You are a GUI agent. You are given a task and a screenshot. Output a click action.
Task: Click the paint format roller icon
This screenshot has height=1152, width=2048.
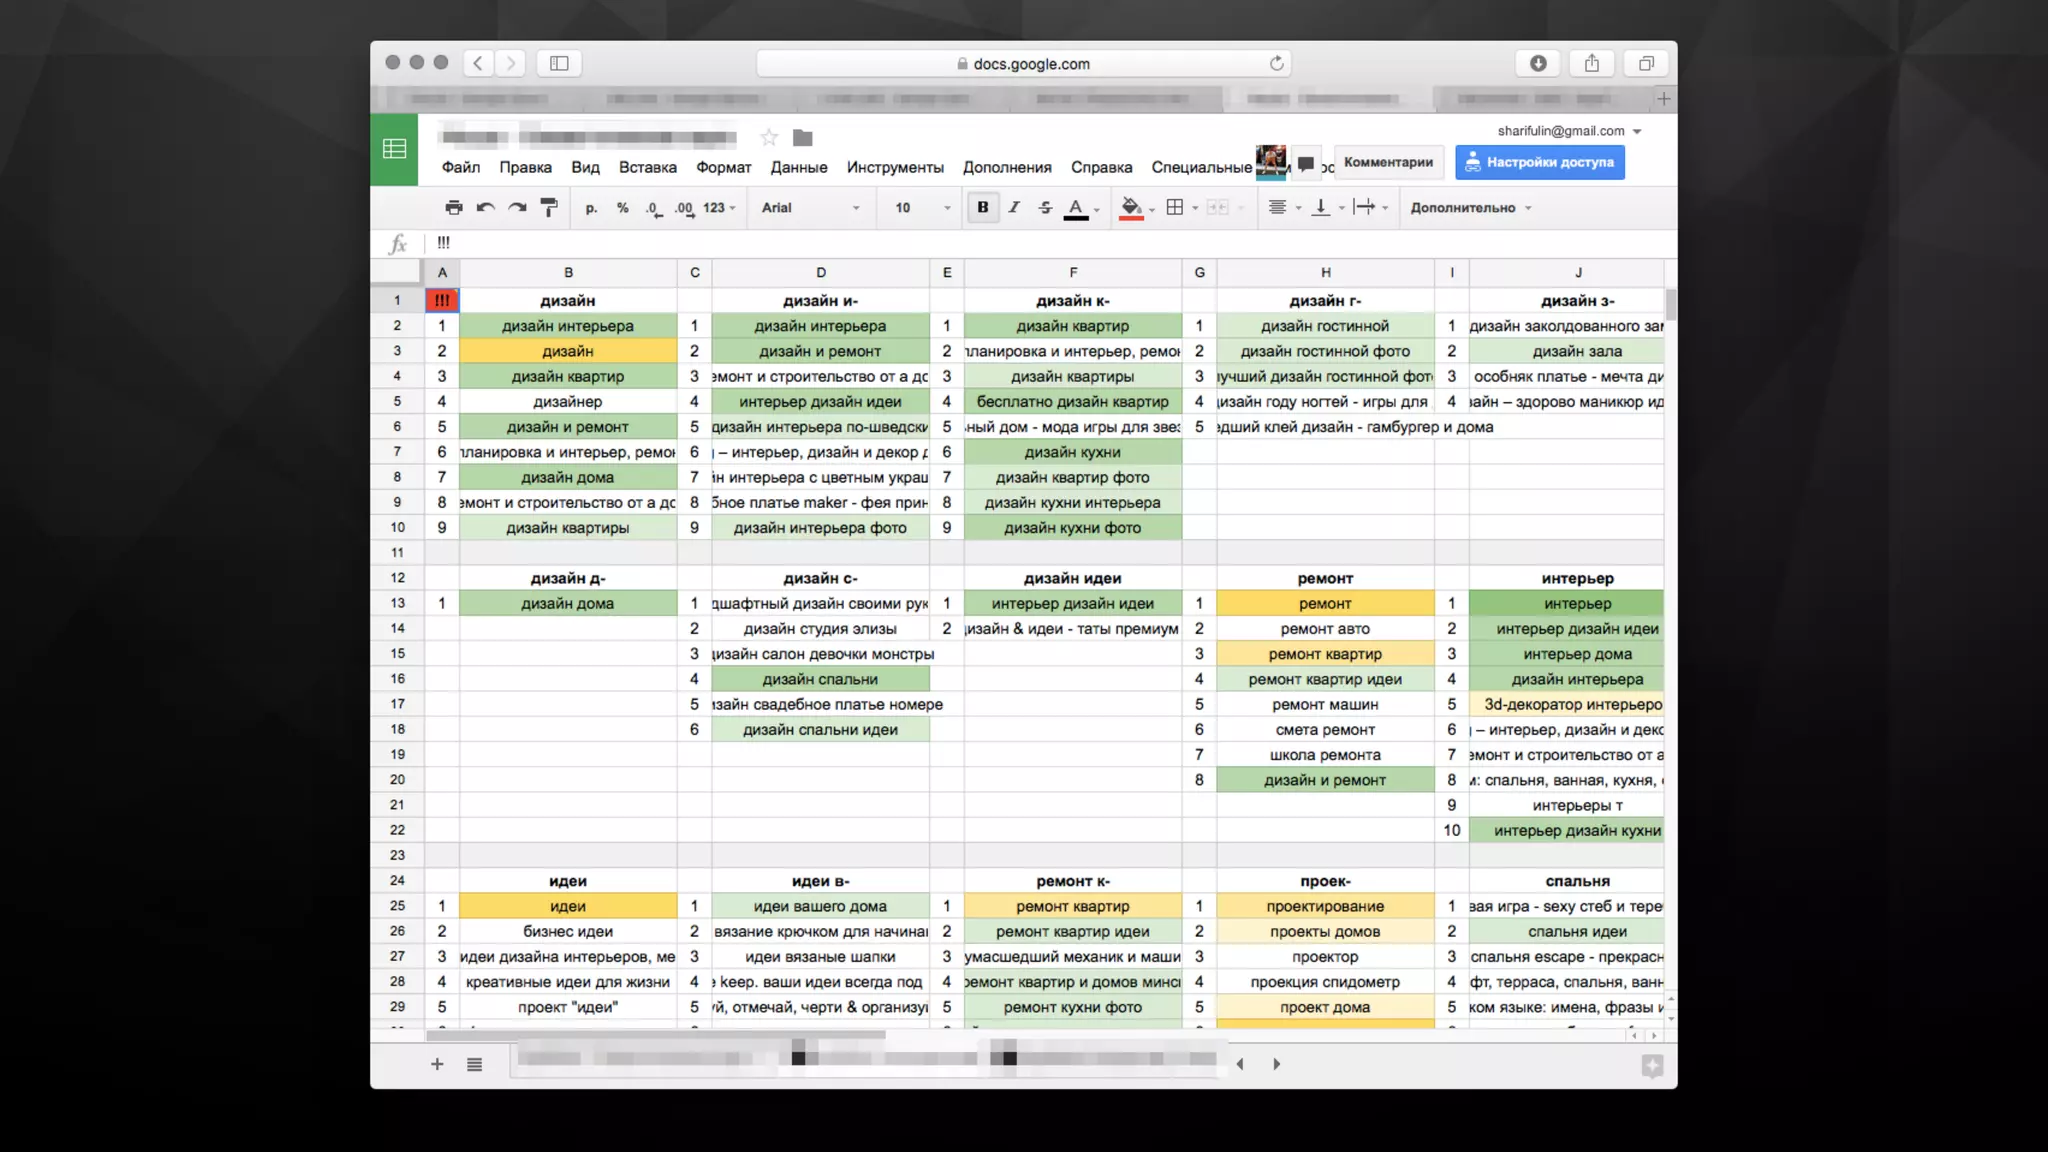point(549,207)
